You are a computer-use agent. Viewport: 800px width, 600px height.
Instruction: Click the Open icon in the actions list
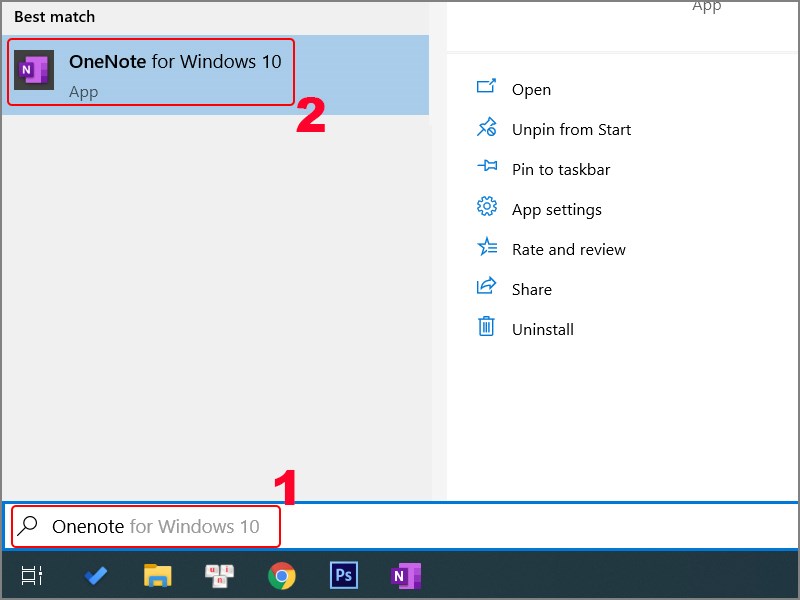coord(486,86)
